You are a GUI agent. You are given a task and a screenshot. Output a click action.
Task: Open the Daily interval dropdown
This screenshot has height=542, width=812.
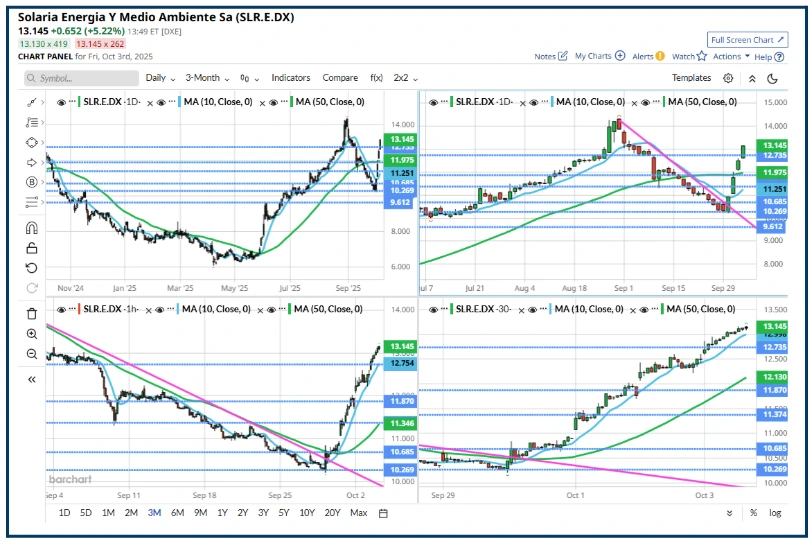(x=160, y=78)
